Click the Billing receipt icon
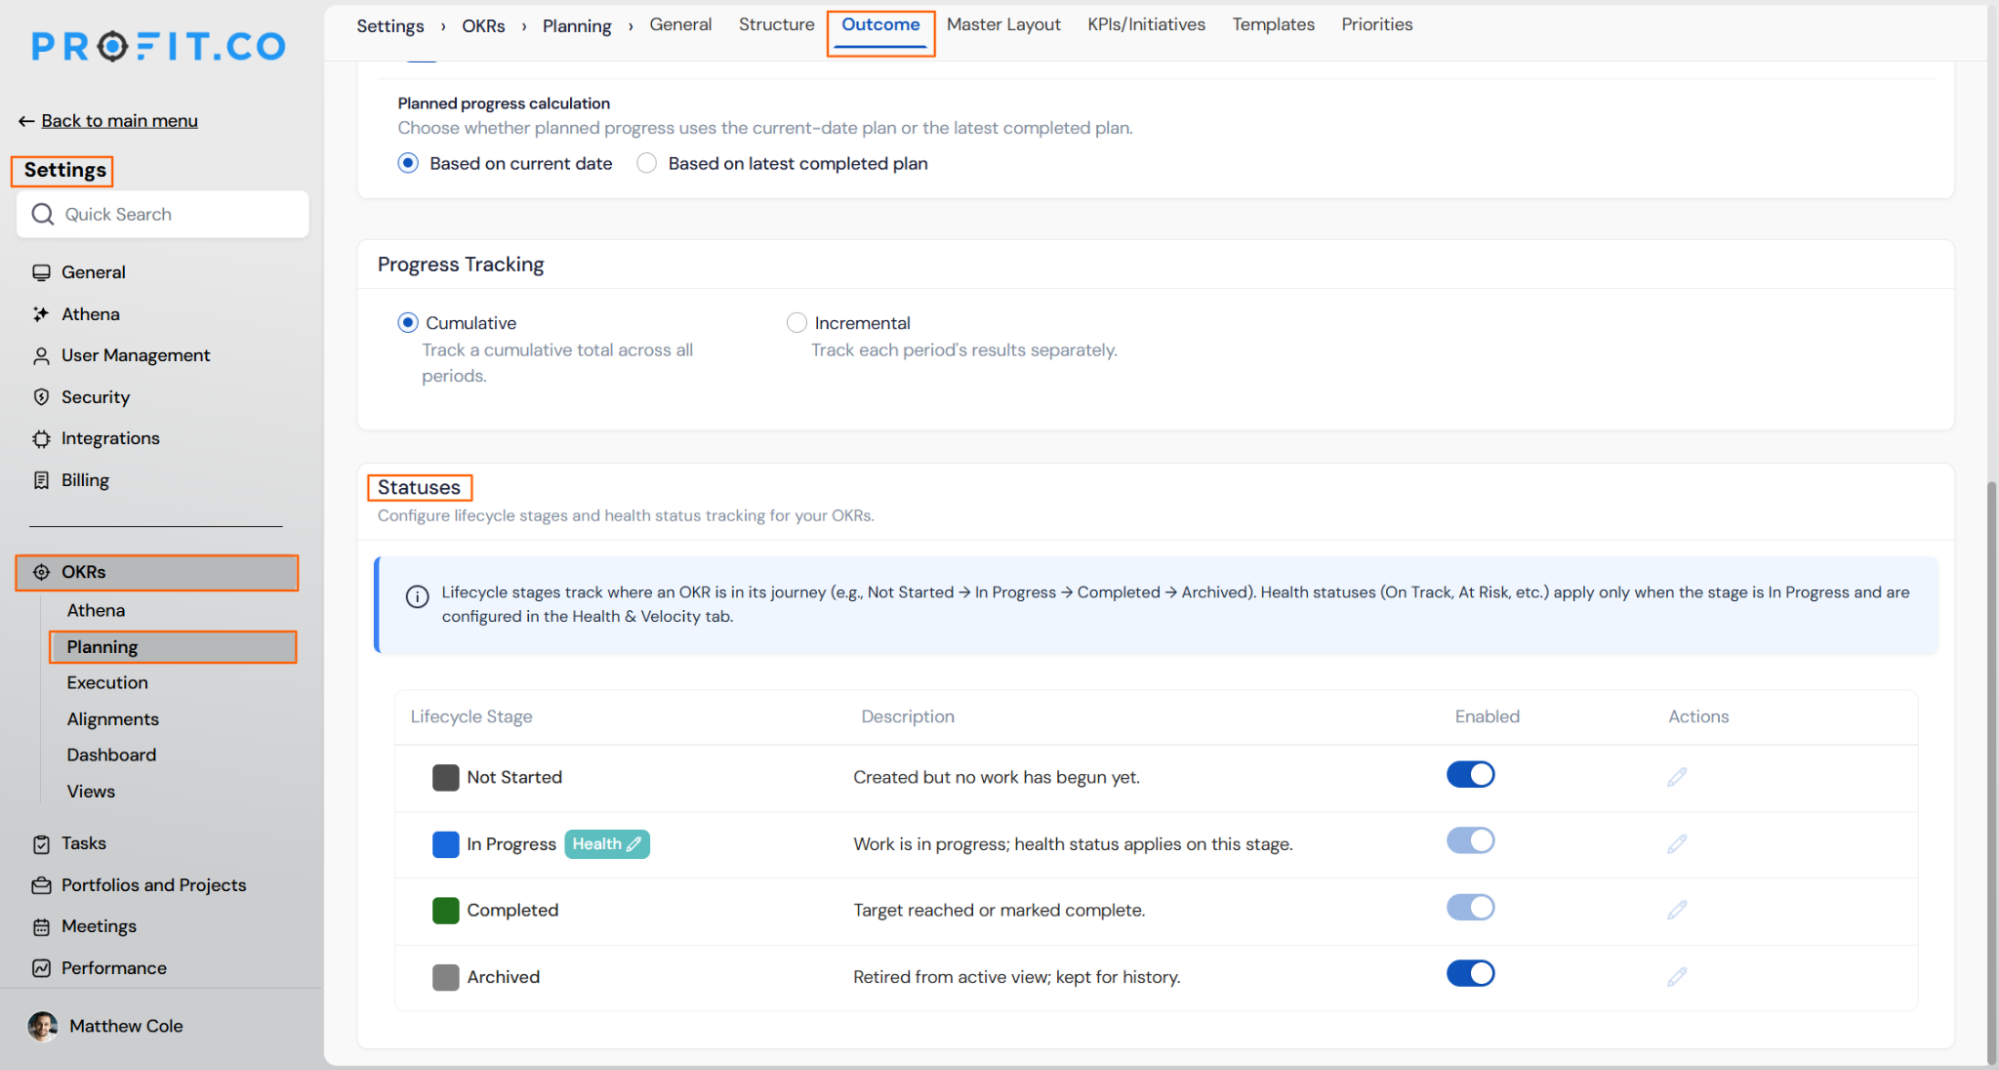1999x1070 pixels. click(41, 480)
